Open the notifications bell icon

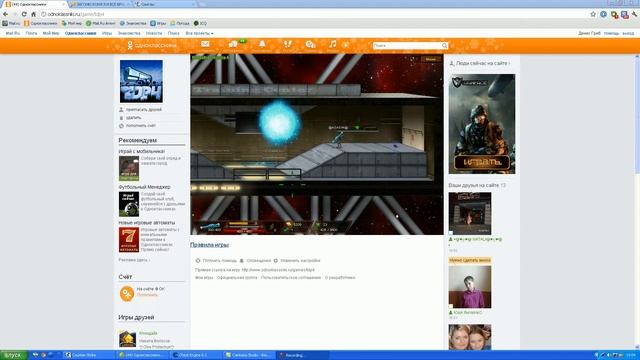pos(262,44)
